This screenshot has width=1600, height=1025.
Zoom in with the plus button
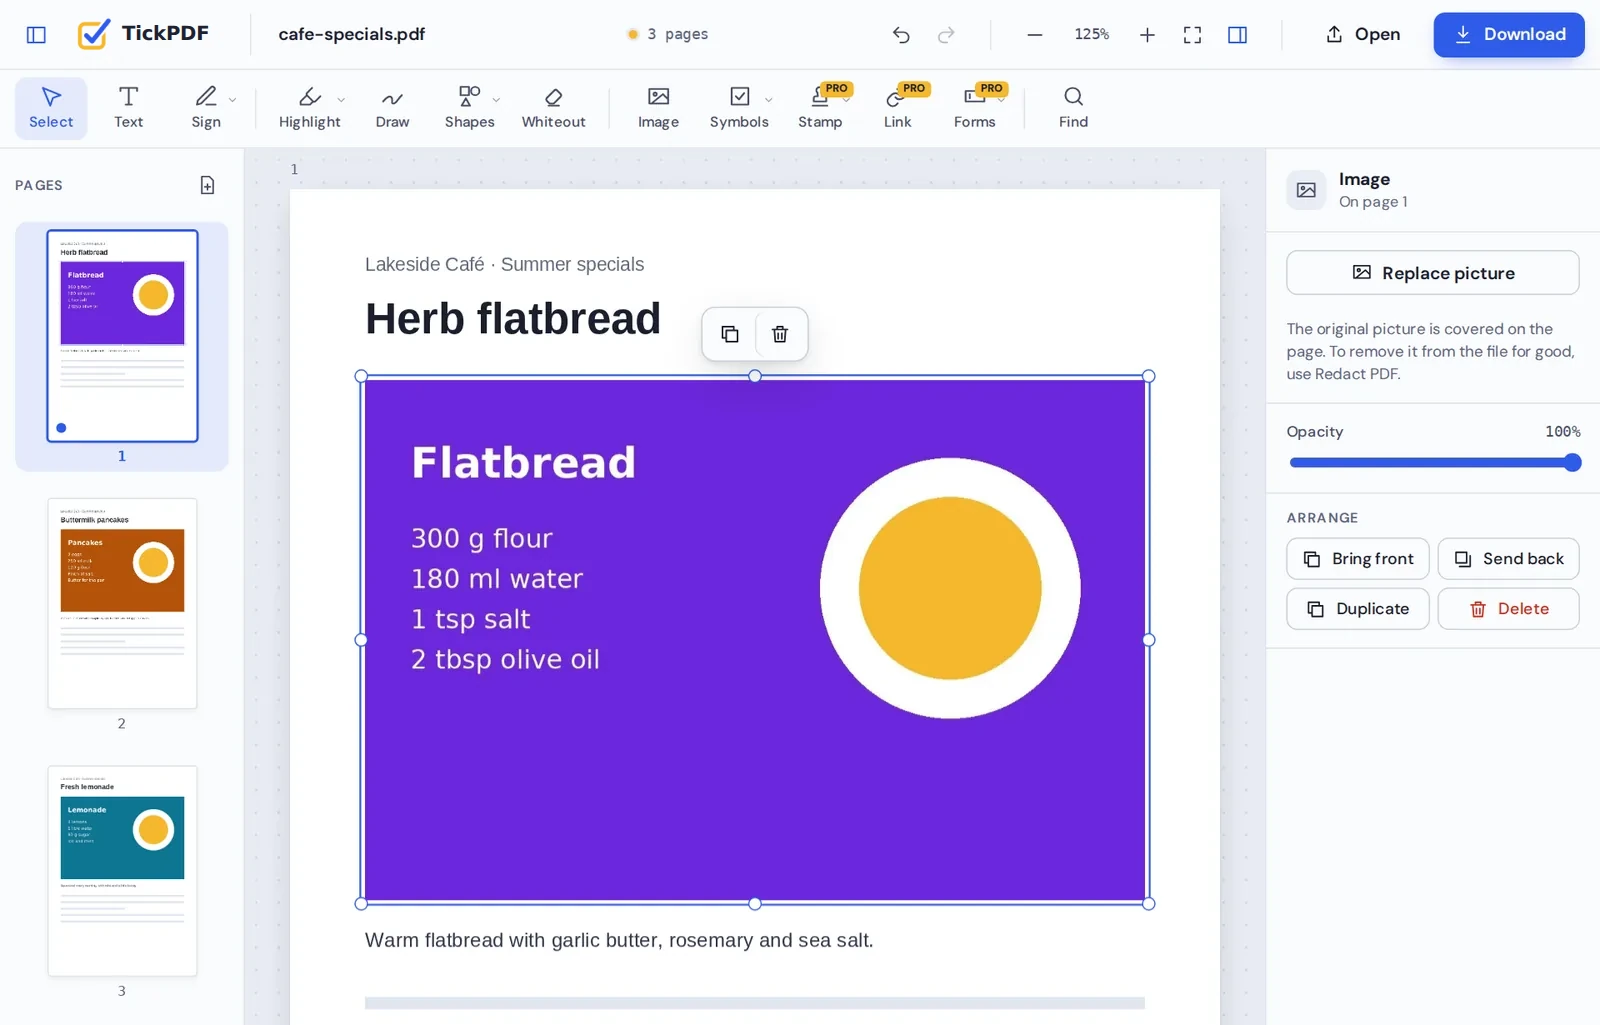(1147, 35)
